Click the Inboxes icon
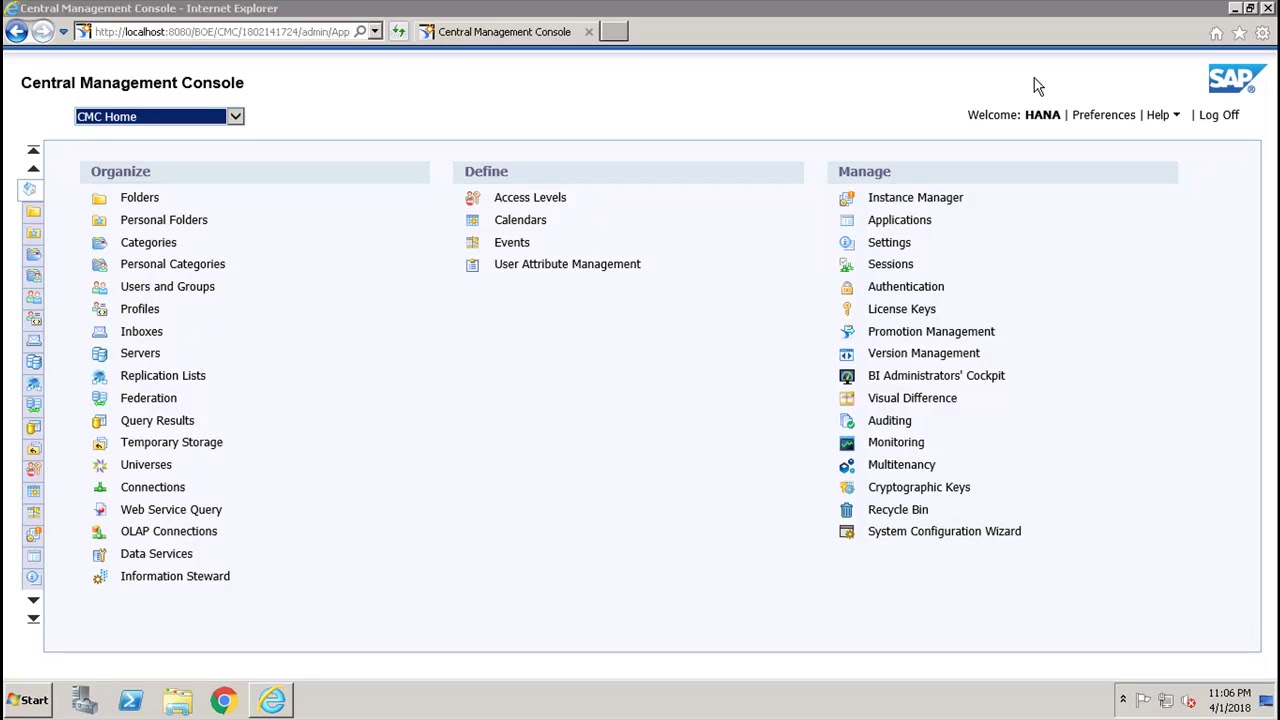This screenshot has width=1280, height=720. point(99,332)
